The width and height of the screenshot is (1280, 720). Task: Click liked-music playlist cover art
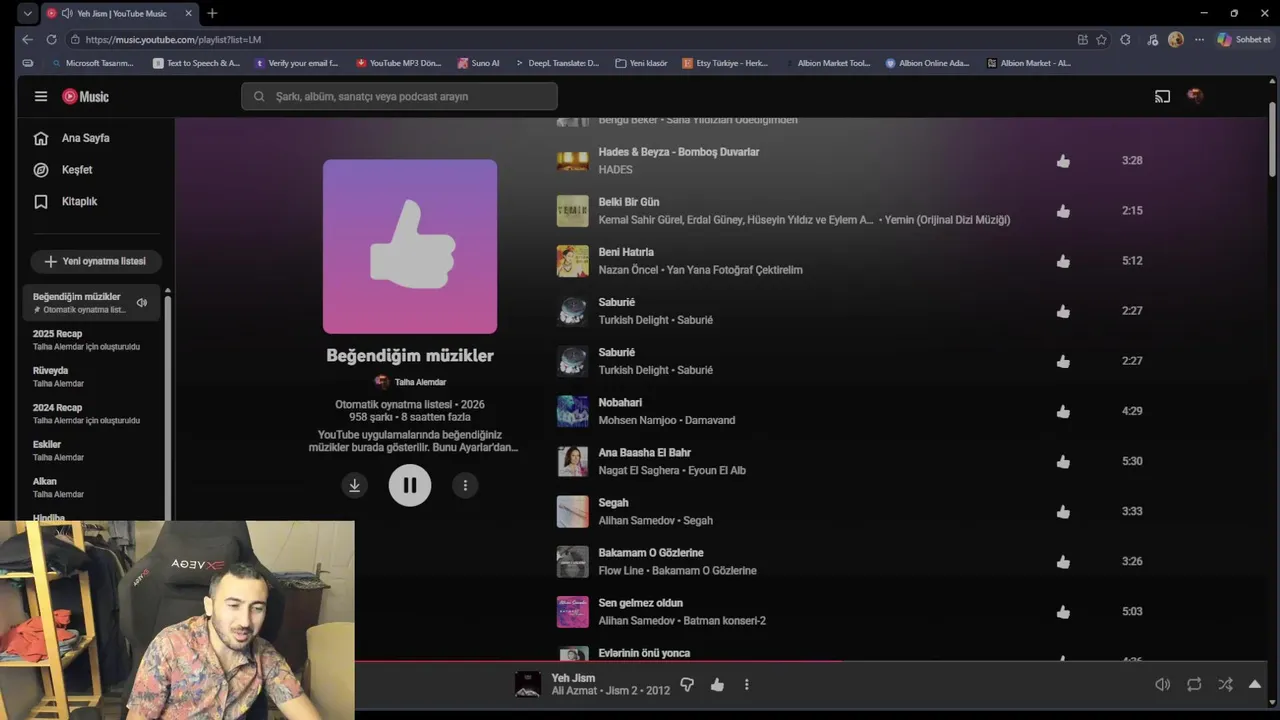tap(410, 246)
